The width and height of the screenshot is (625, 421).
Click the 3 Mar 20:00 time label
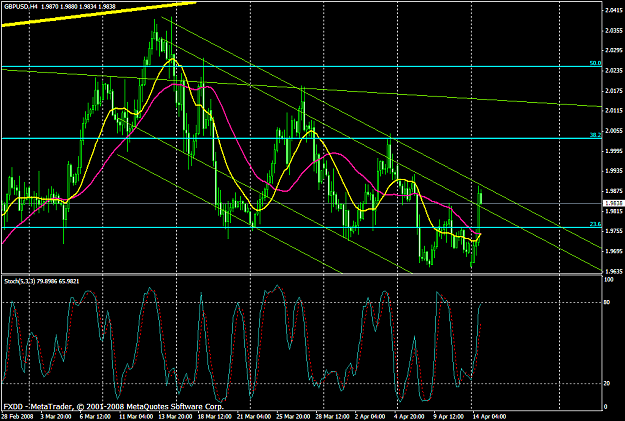pyautogui.click(x=55, y=416)
